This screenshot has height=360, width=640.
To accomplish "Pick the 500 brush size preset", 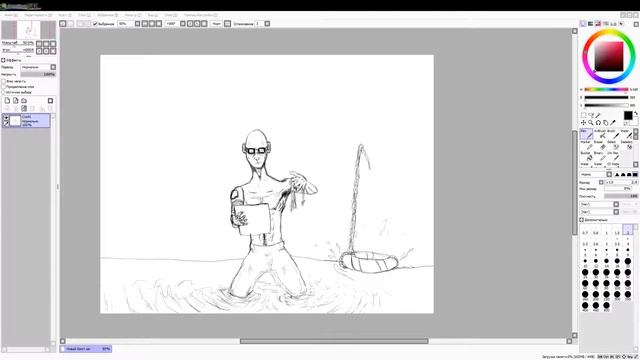I will point(607,306).
